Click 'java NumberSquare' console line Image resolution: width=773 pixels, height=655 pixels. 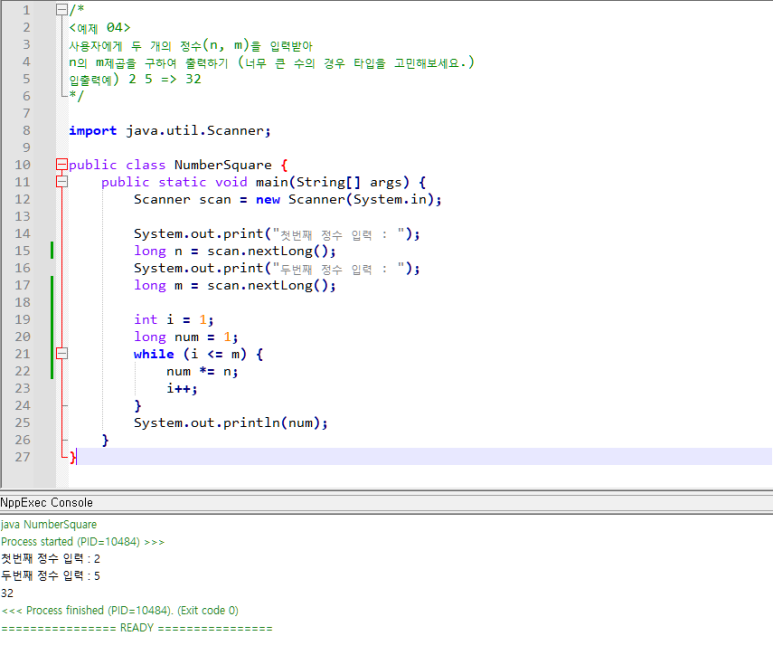point(49,524)
